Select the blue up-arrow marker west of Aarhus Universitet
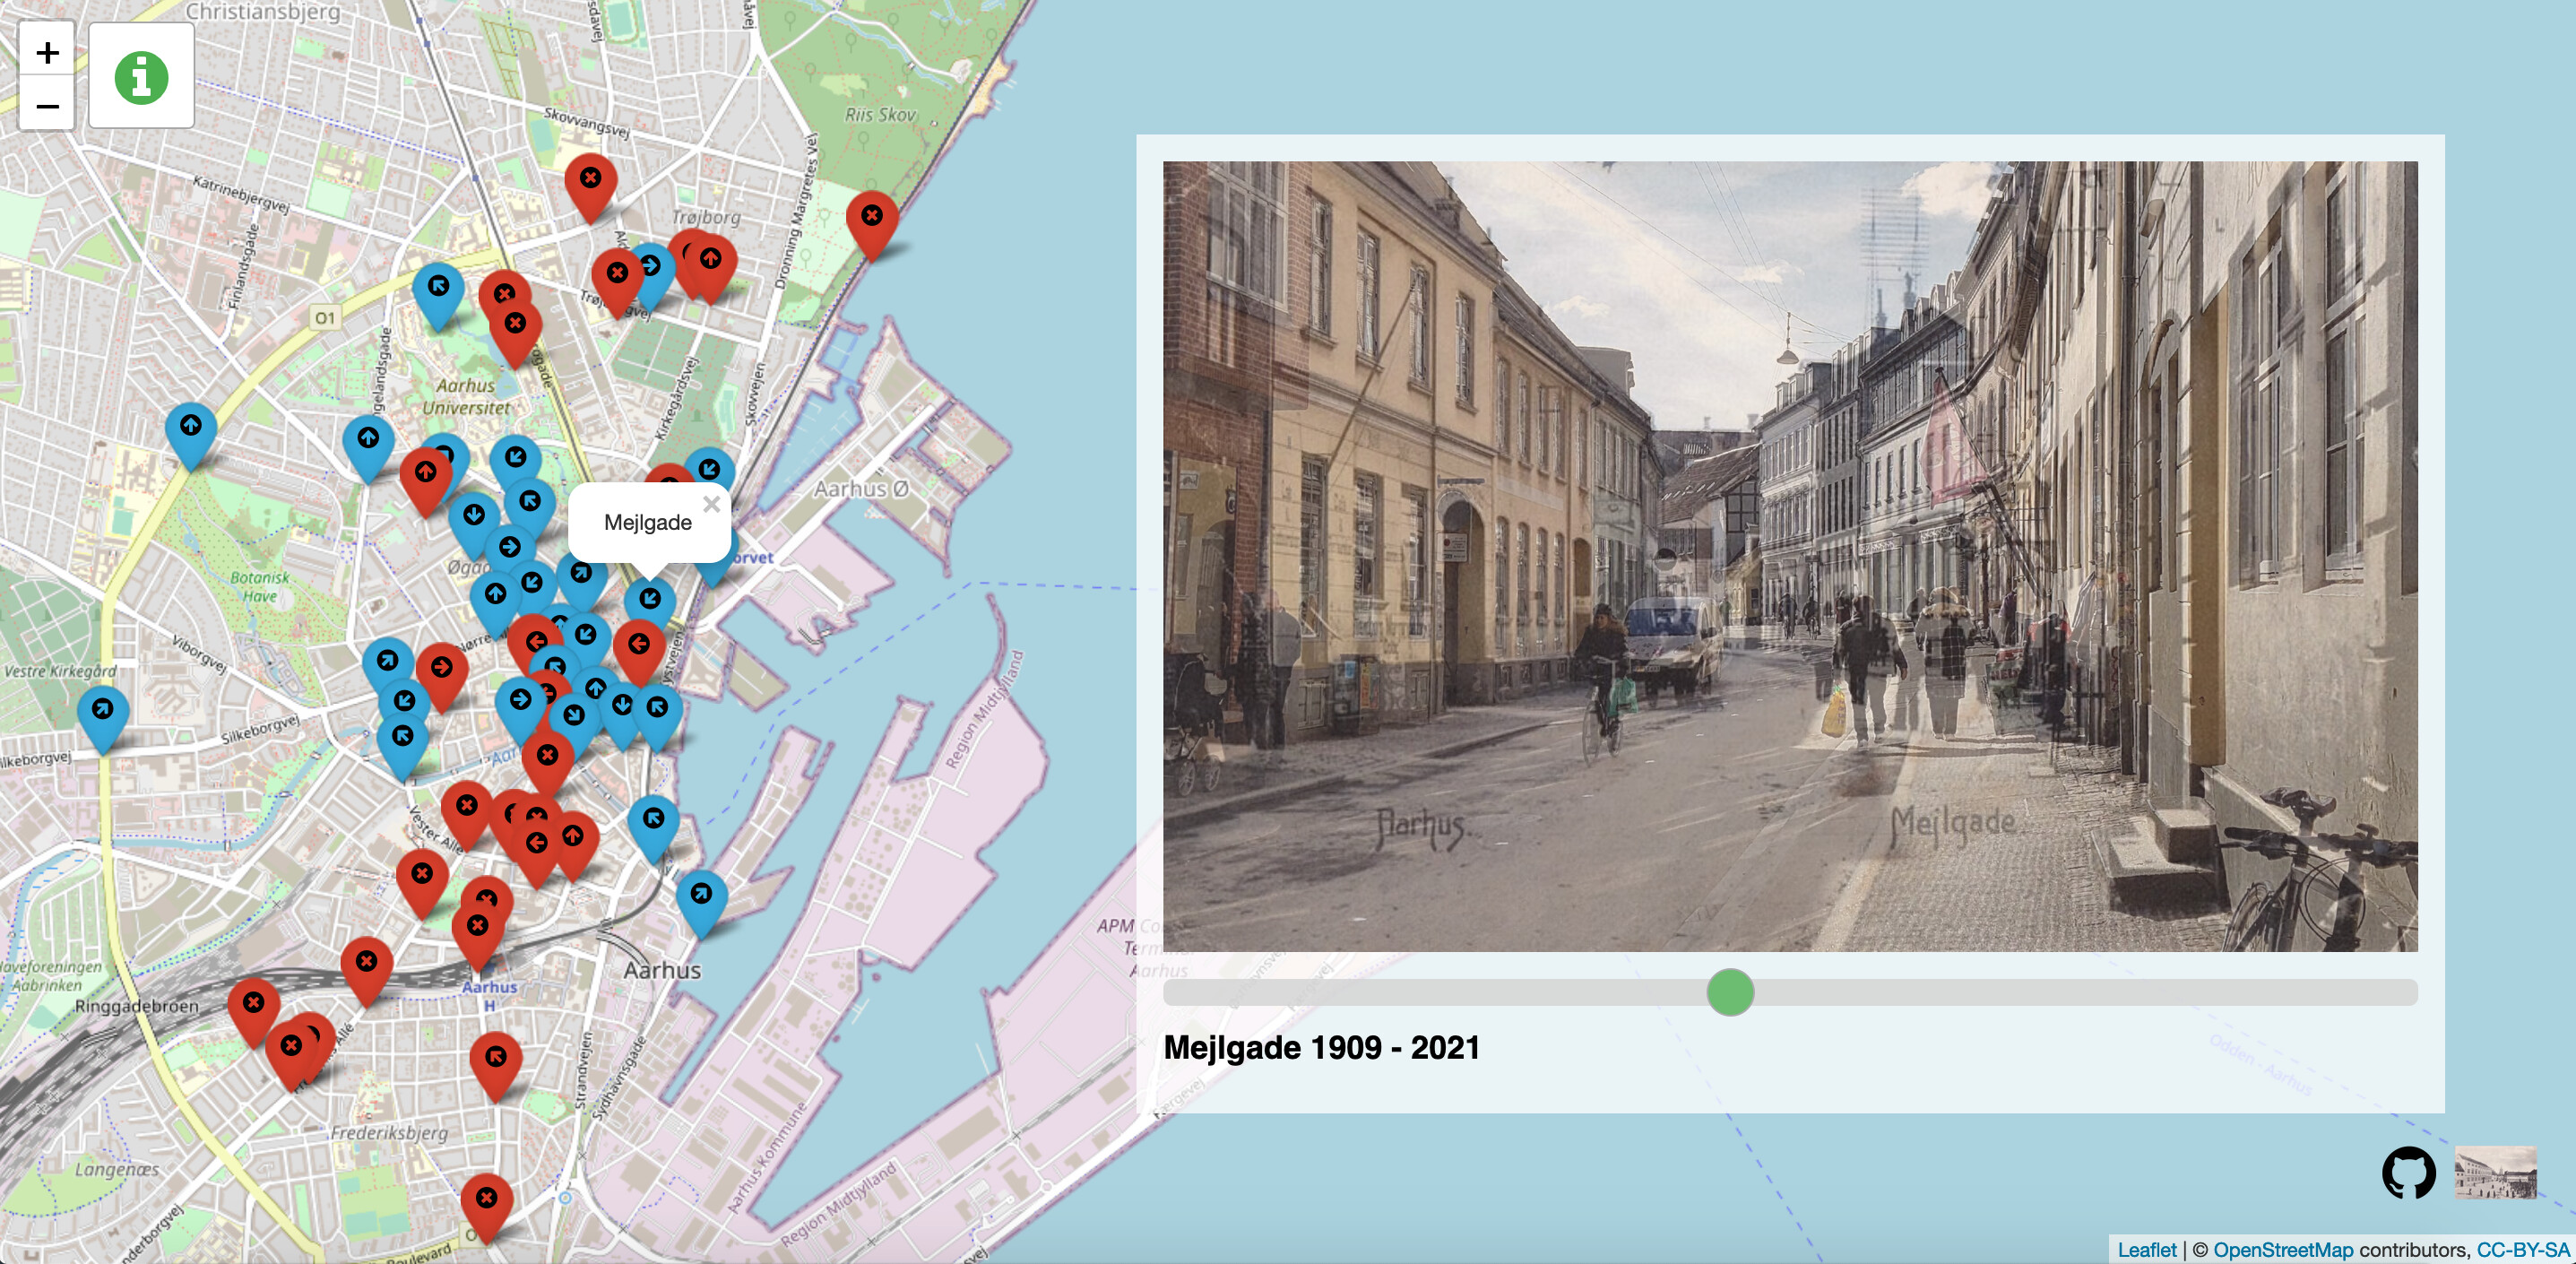 368,448
